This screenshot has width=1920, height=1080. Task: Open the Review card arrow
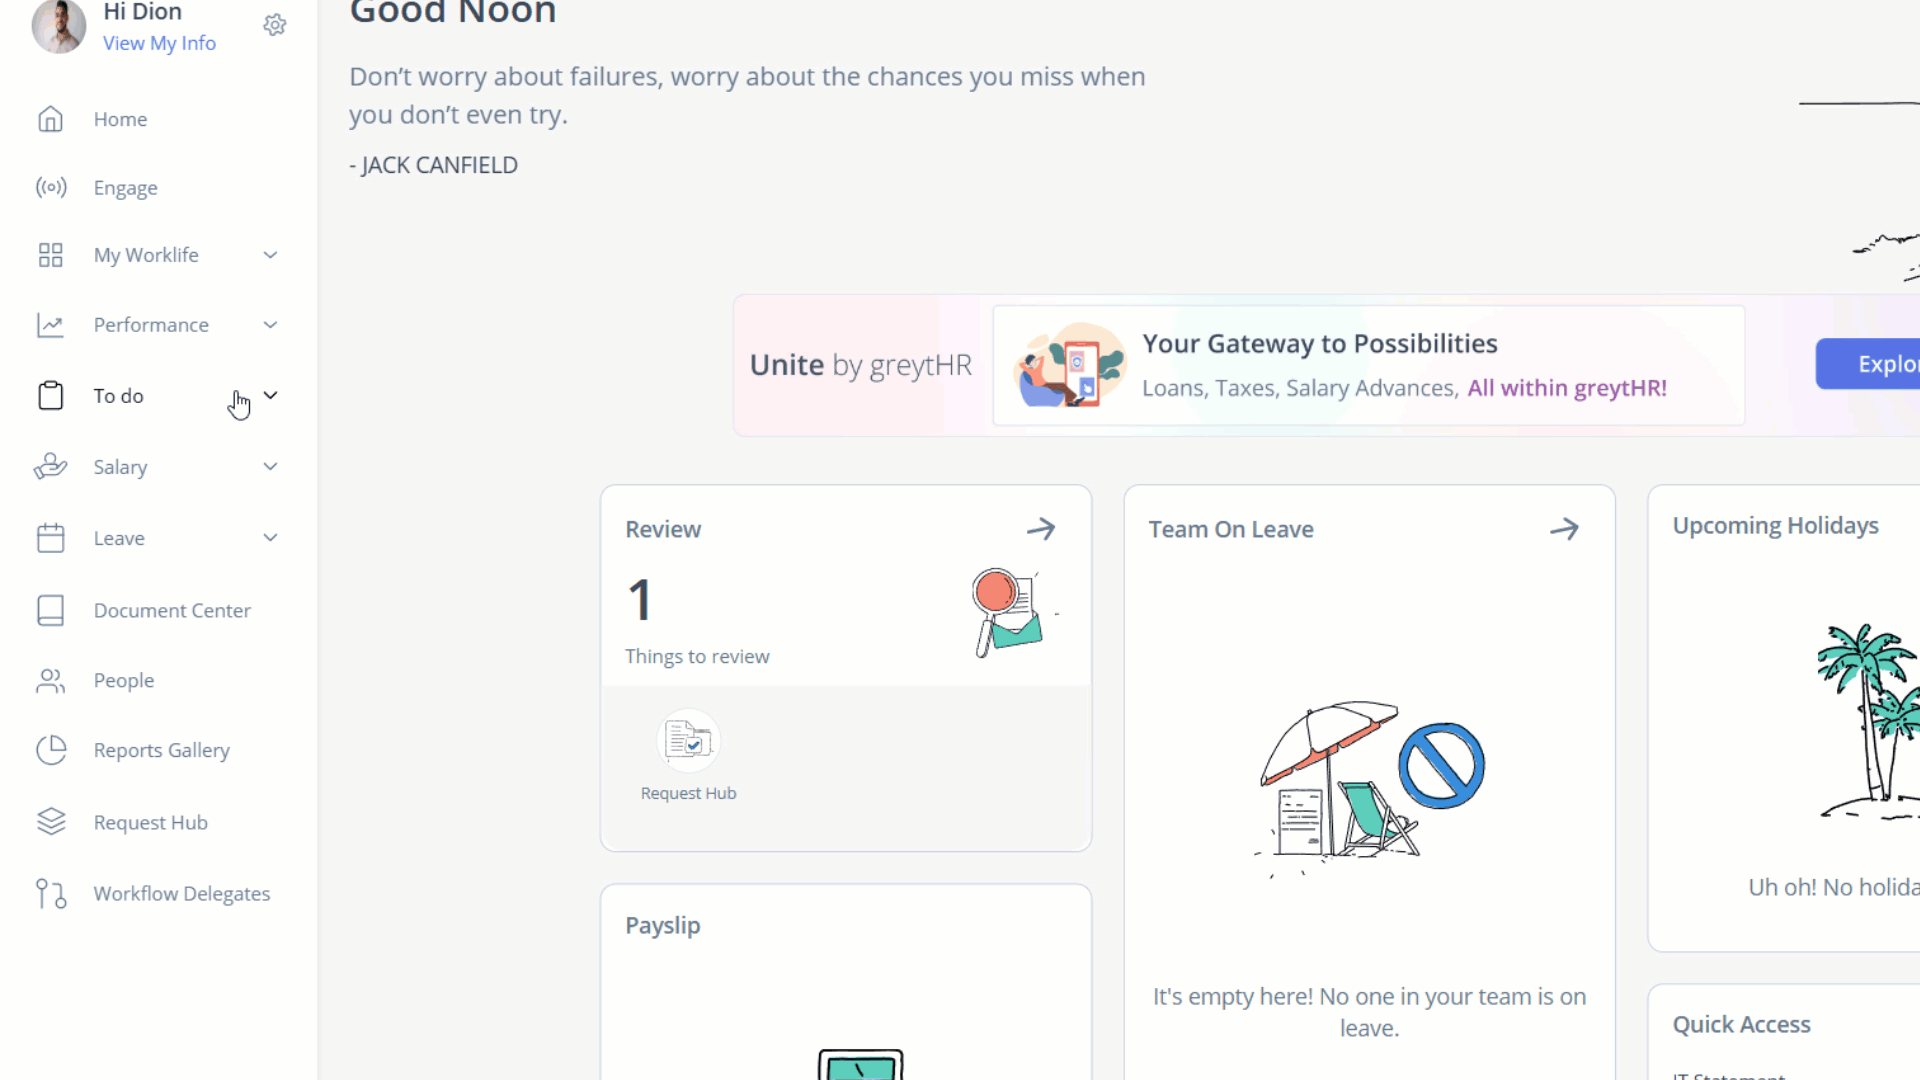(1041, 528)
